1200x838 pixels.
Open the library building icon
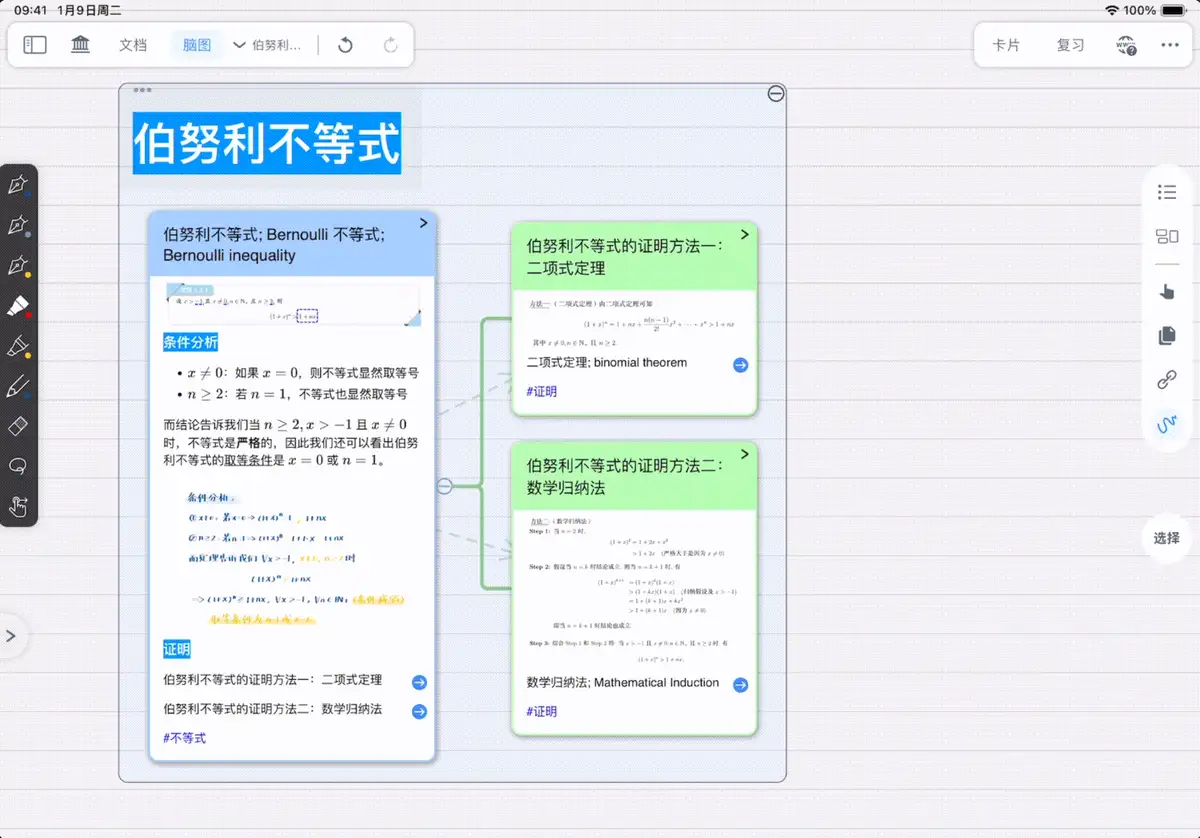tap(81, 45)
